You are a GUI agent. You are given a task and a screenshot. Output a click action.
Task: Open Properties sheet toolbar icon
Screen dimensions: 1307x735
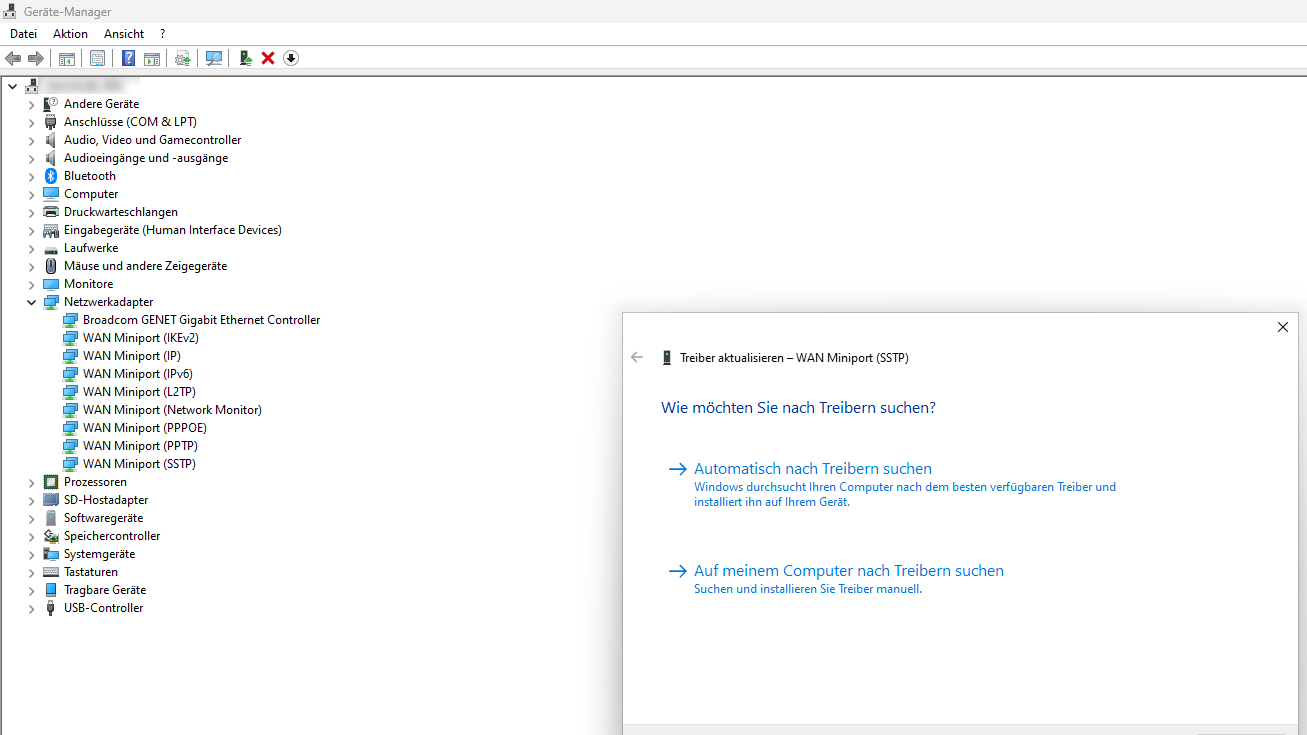(97, 58)
